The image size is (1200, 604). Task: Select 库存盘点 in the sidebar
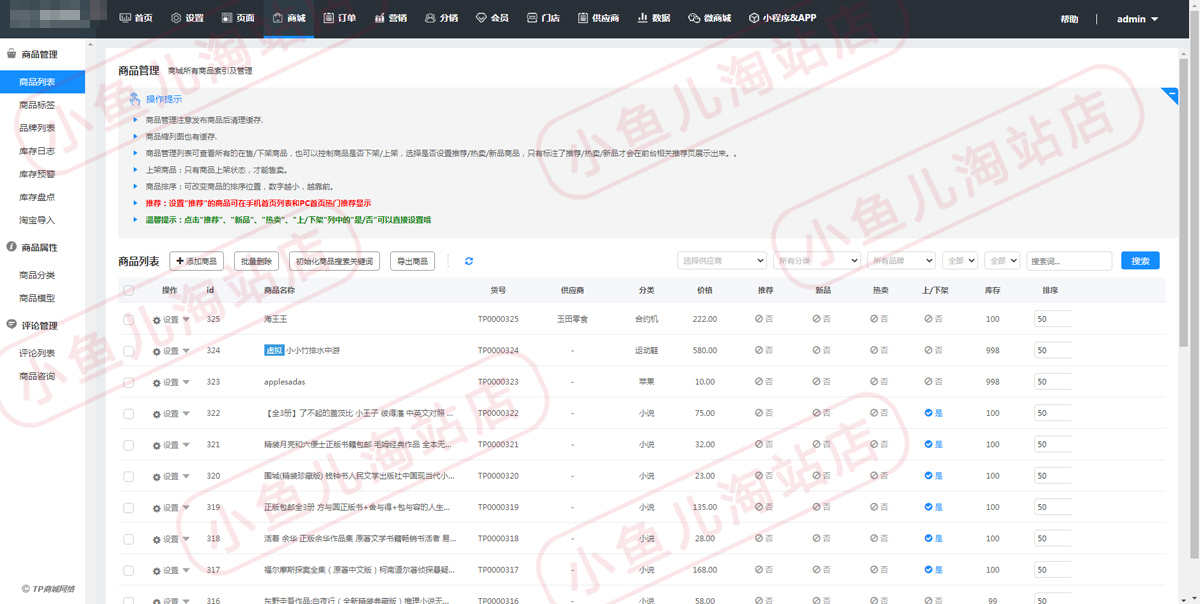pyautogui.click(x=37, y=197)
